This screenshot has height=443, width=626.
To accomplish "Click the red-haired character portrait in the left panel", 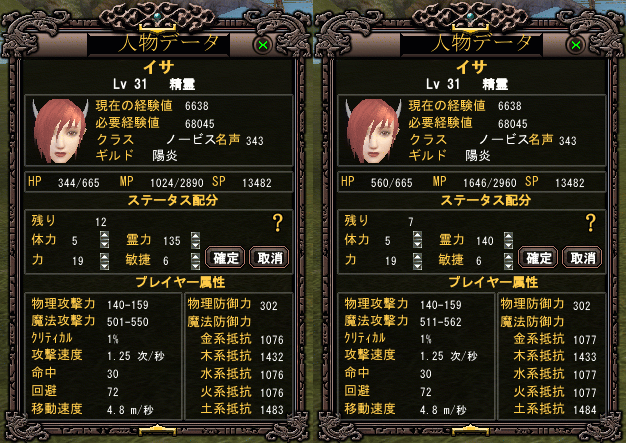I will click(60, 131).
